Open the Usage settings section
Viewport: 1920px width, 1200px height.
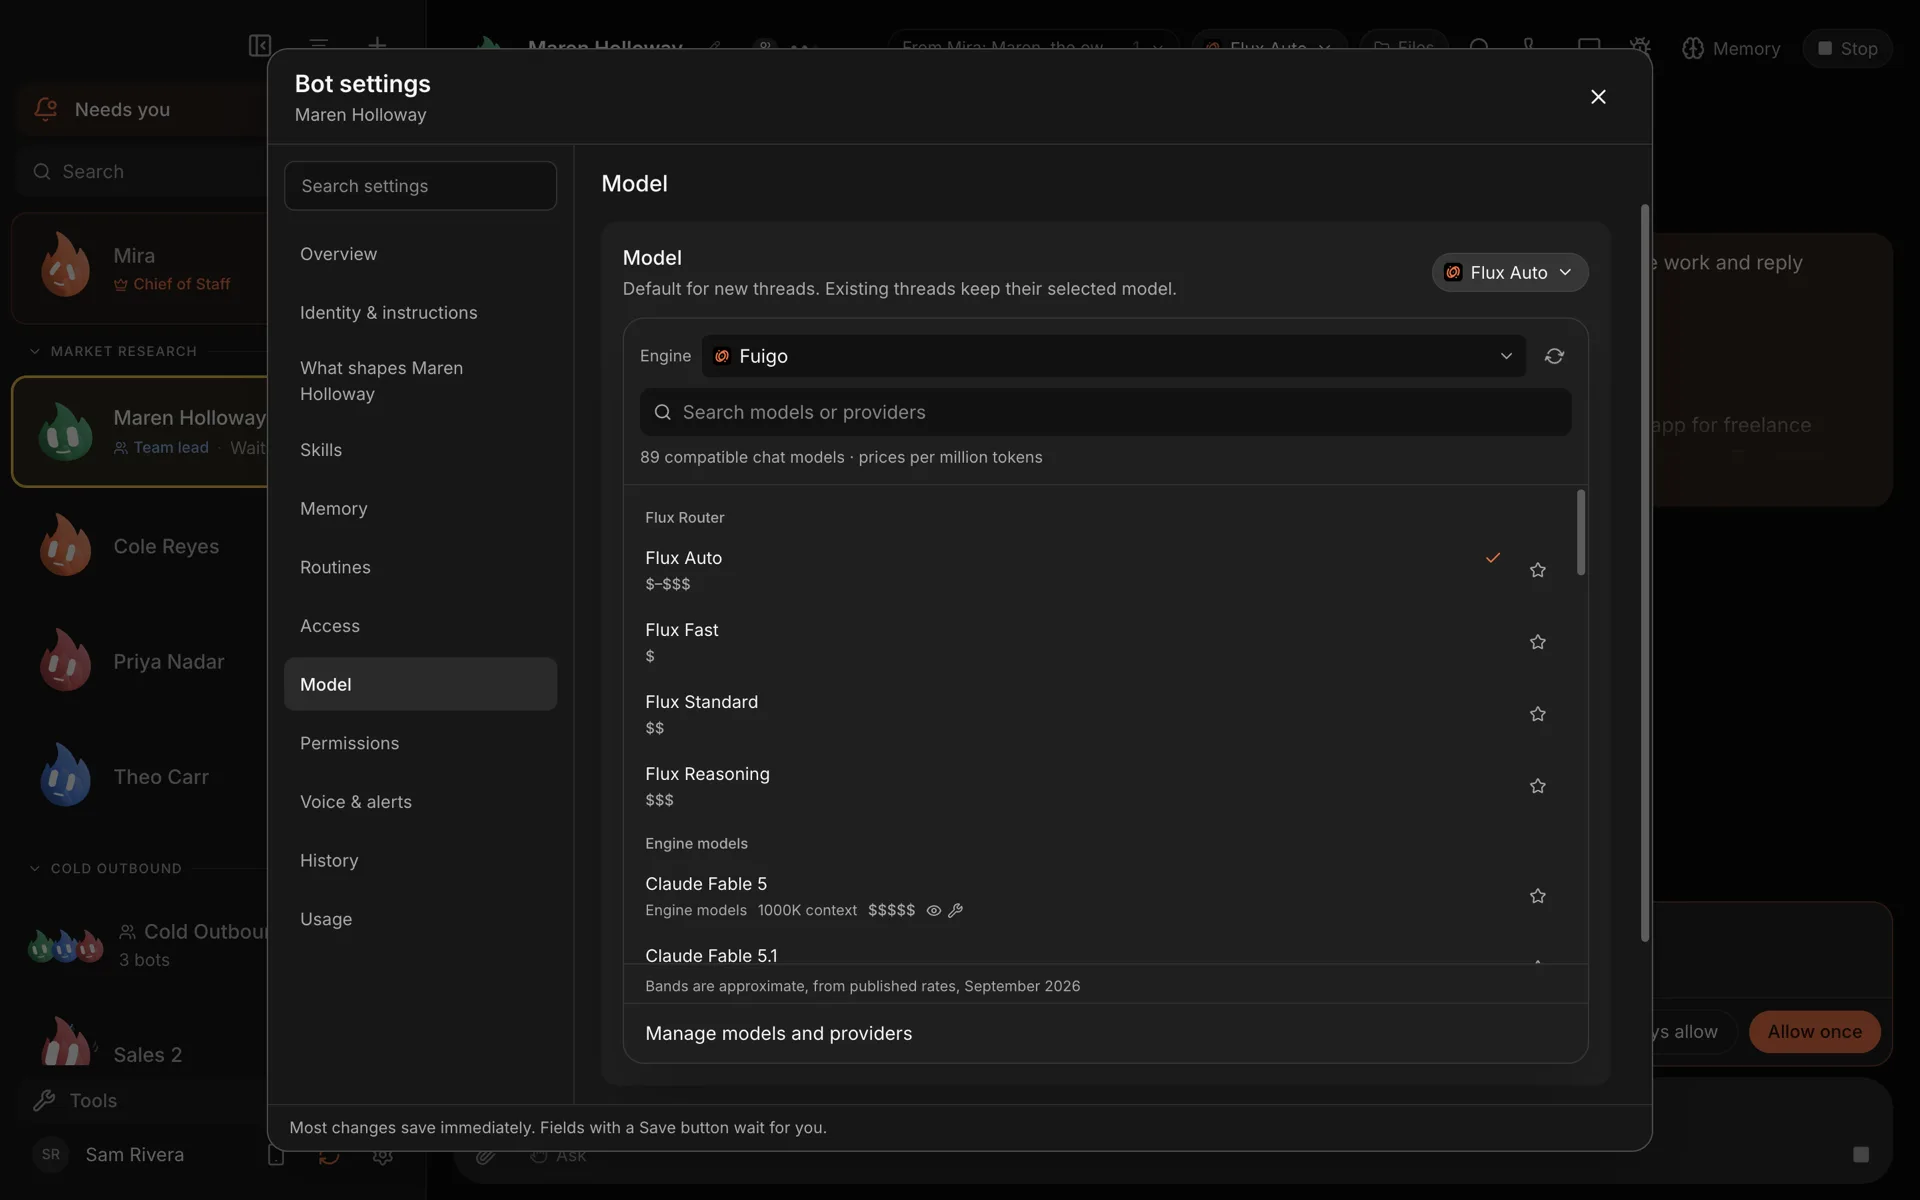pos(420,919)
